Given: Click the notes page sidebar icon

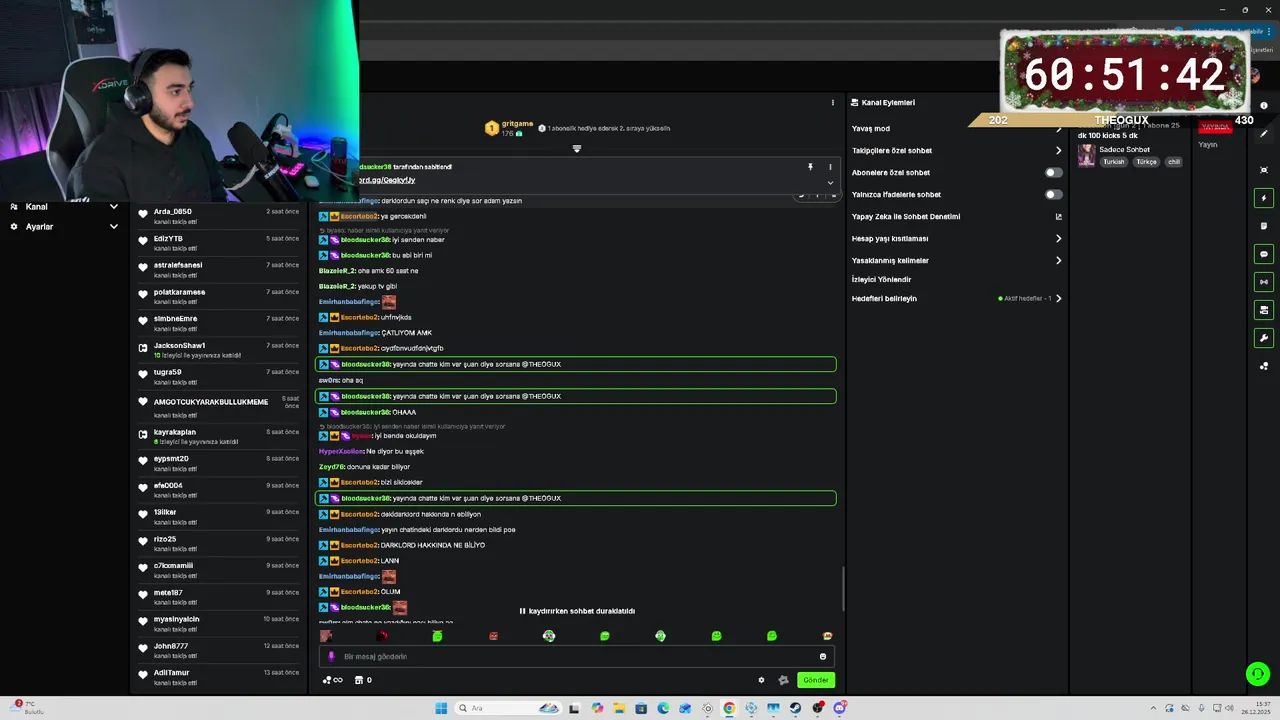Looking at the screenshot, I should [1264, 226].
